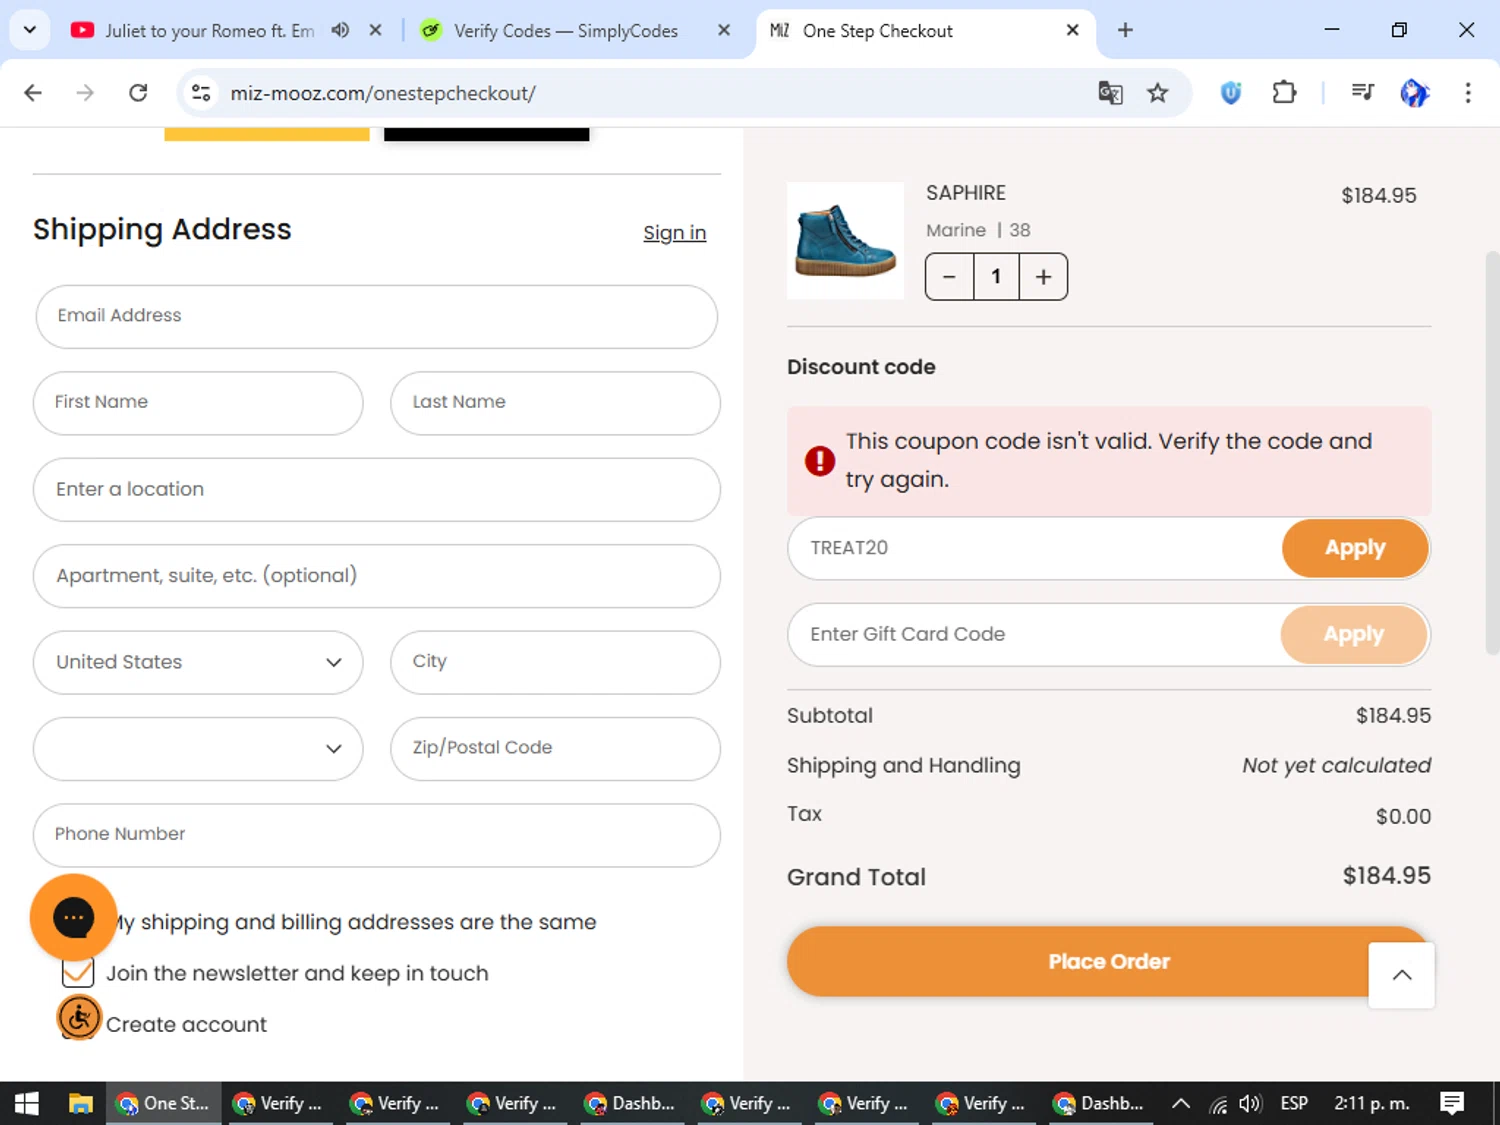The width and height of the screenshot is (1500, 1125).
Task: Go forward to the next page
Action: (85, 93)
